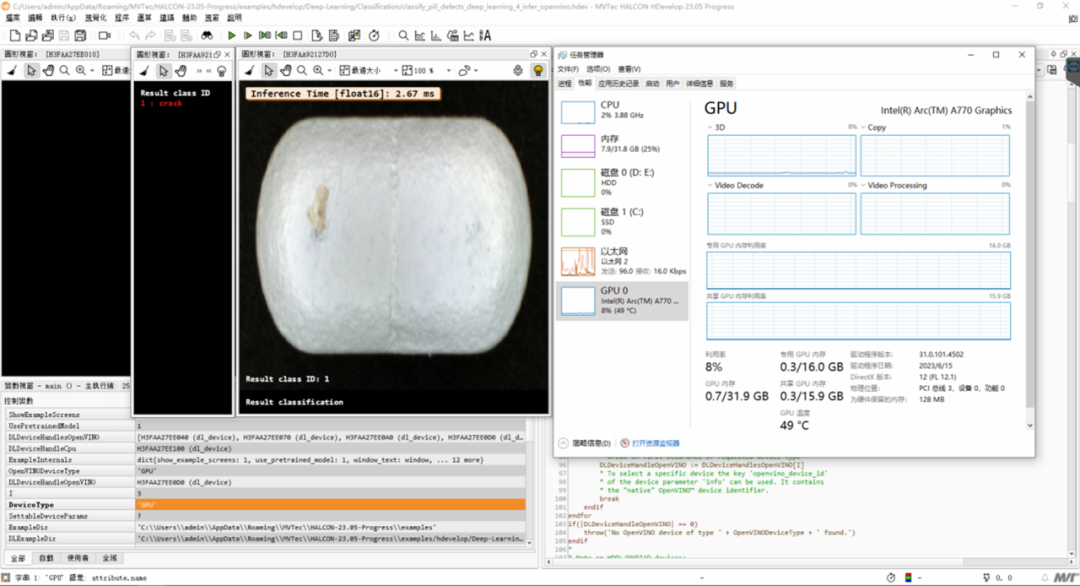
Task: Click the Save program floppy disk icon
Action: click(x=64, y=35)
